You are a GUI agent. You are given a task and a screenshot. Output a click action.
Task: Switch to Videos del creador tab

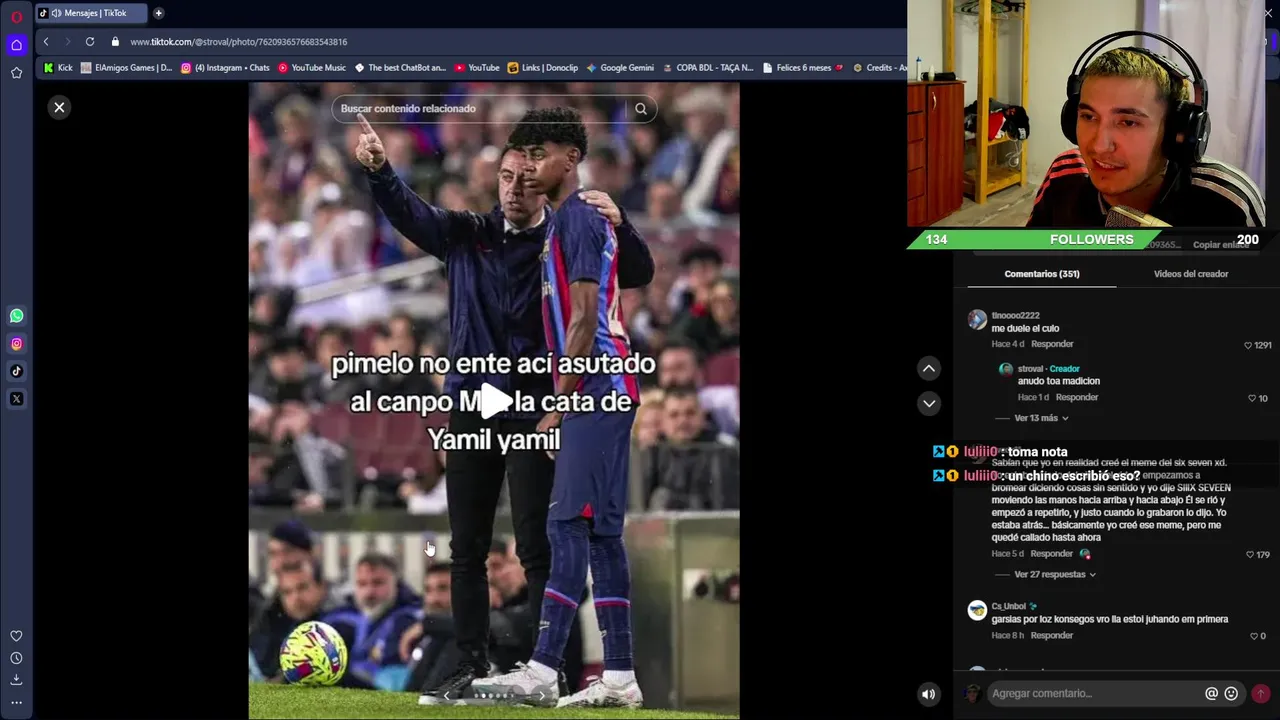pos(1191,274)
